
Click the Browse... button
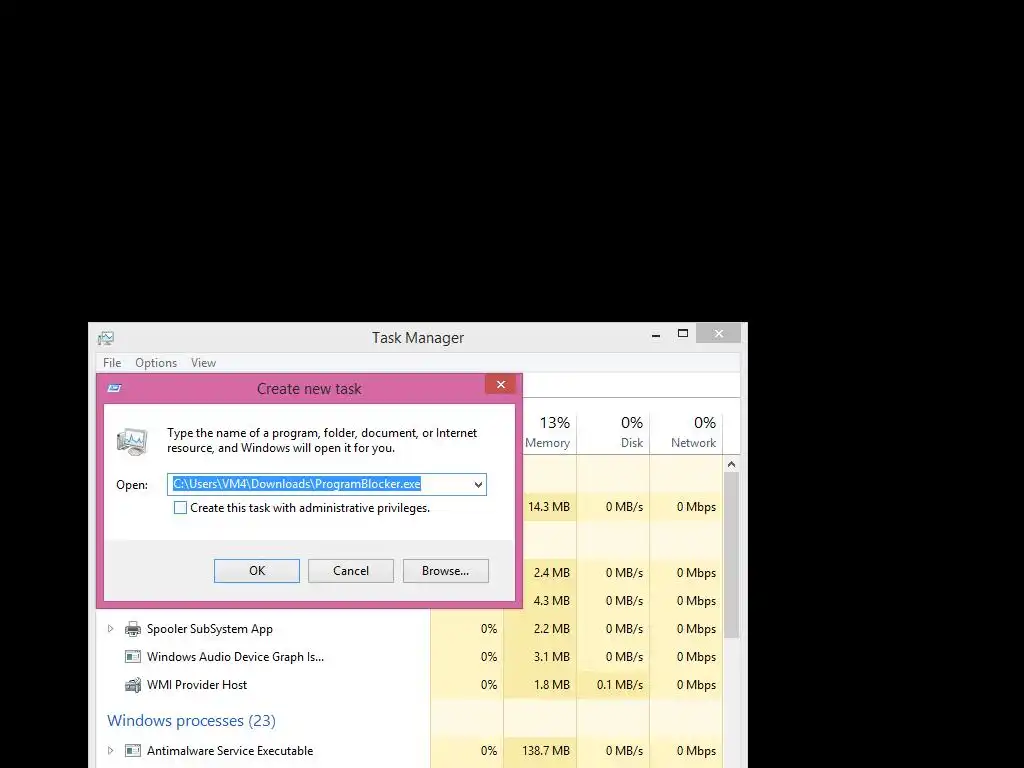point(445,571)
